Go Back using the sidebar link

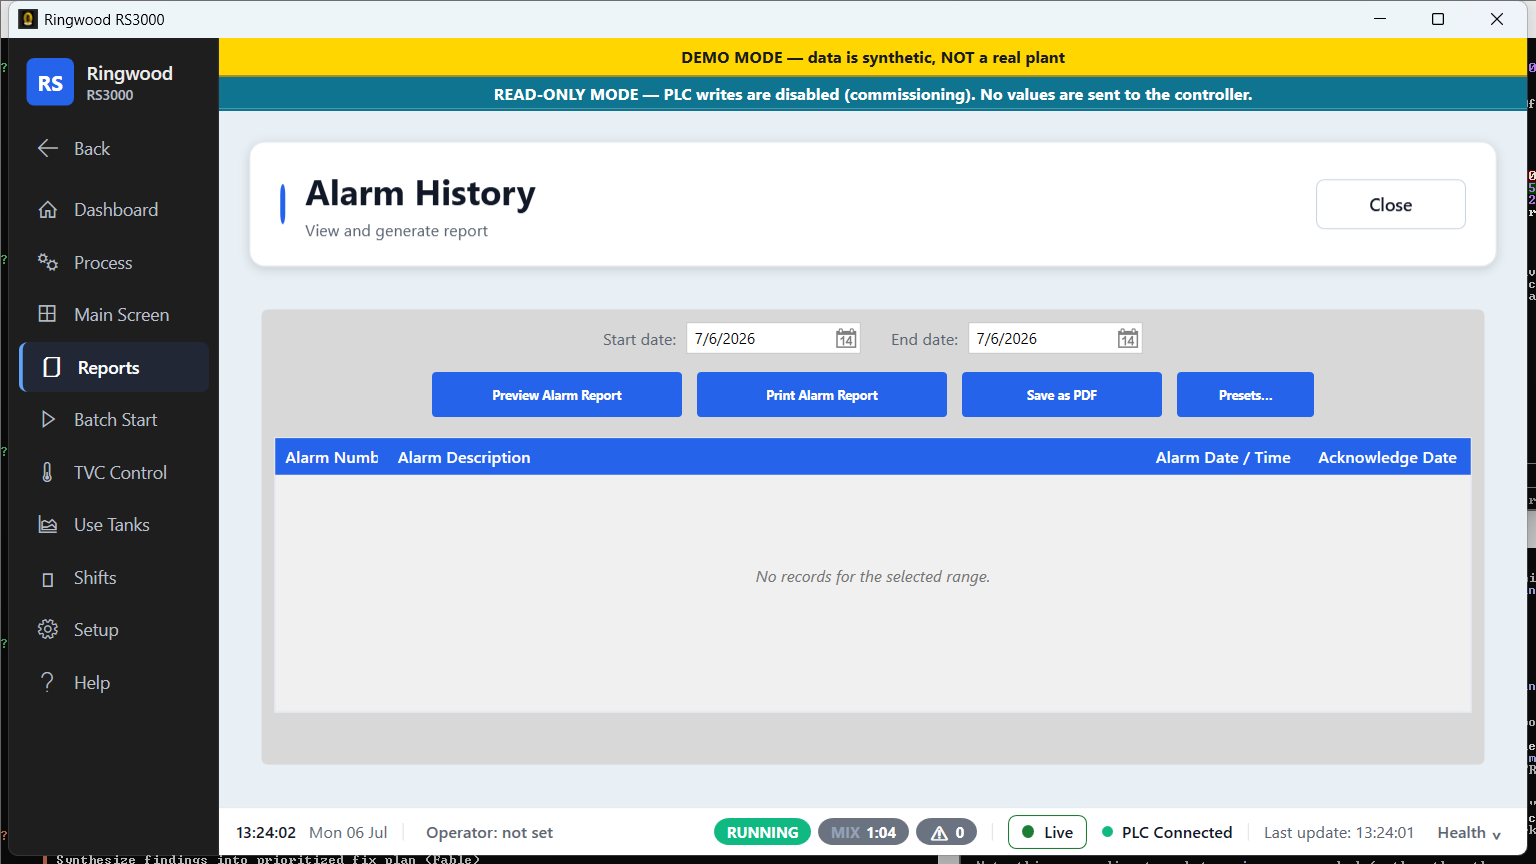[x=114, y=149]
